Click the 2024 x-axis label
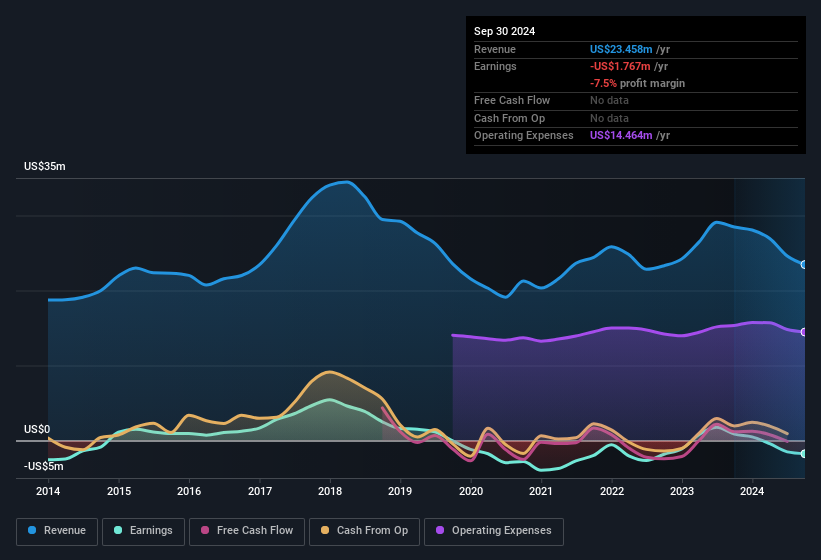Viewport: 821px width, 560px height. pyautogui.click(x=752, y=491)
